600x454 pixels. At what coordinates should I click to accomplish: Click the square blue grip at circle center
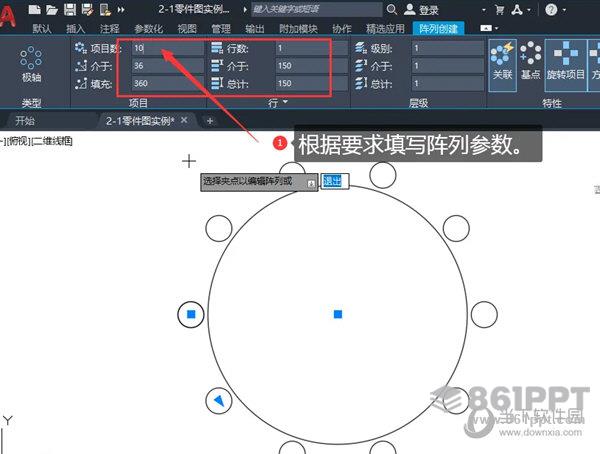click(x=338, y=314)
